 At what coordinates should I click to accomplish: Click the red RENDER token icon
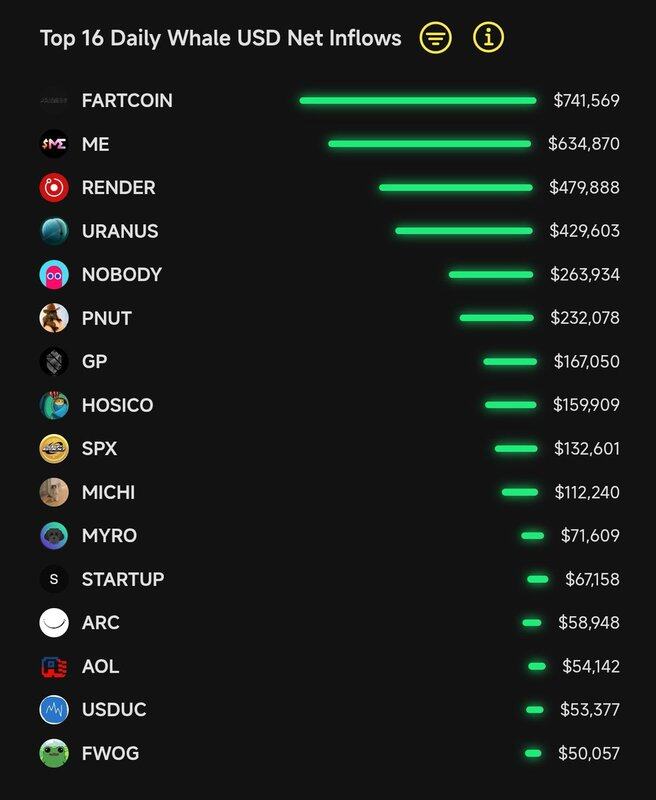pyautogui.click(x=54, y=188)
